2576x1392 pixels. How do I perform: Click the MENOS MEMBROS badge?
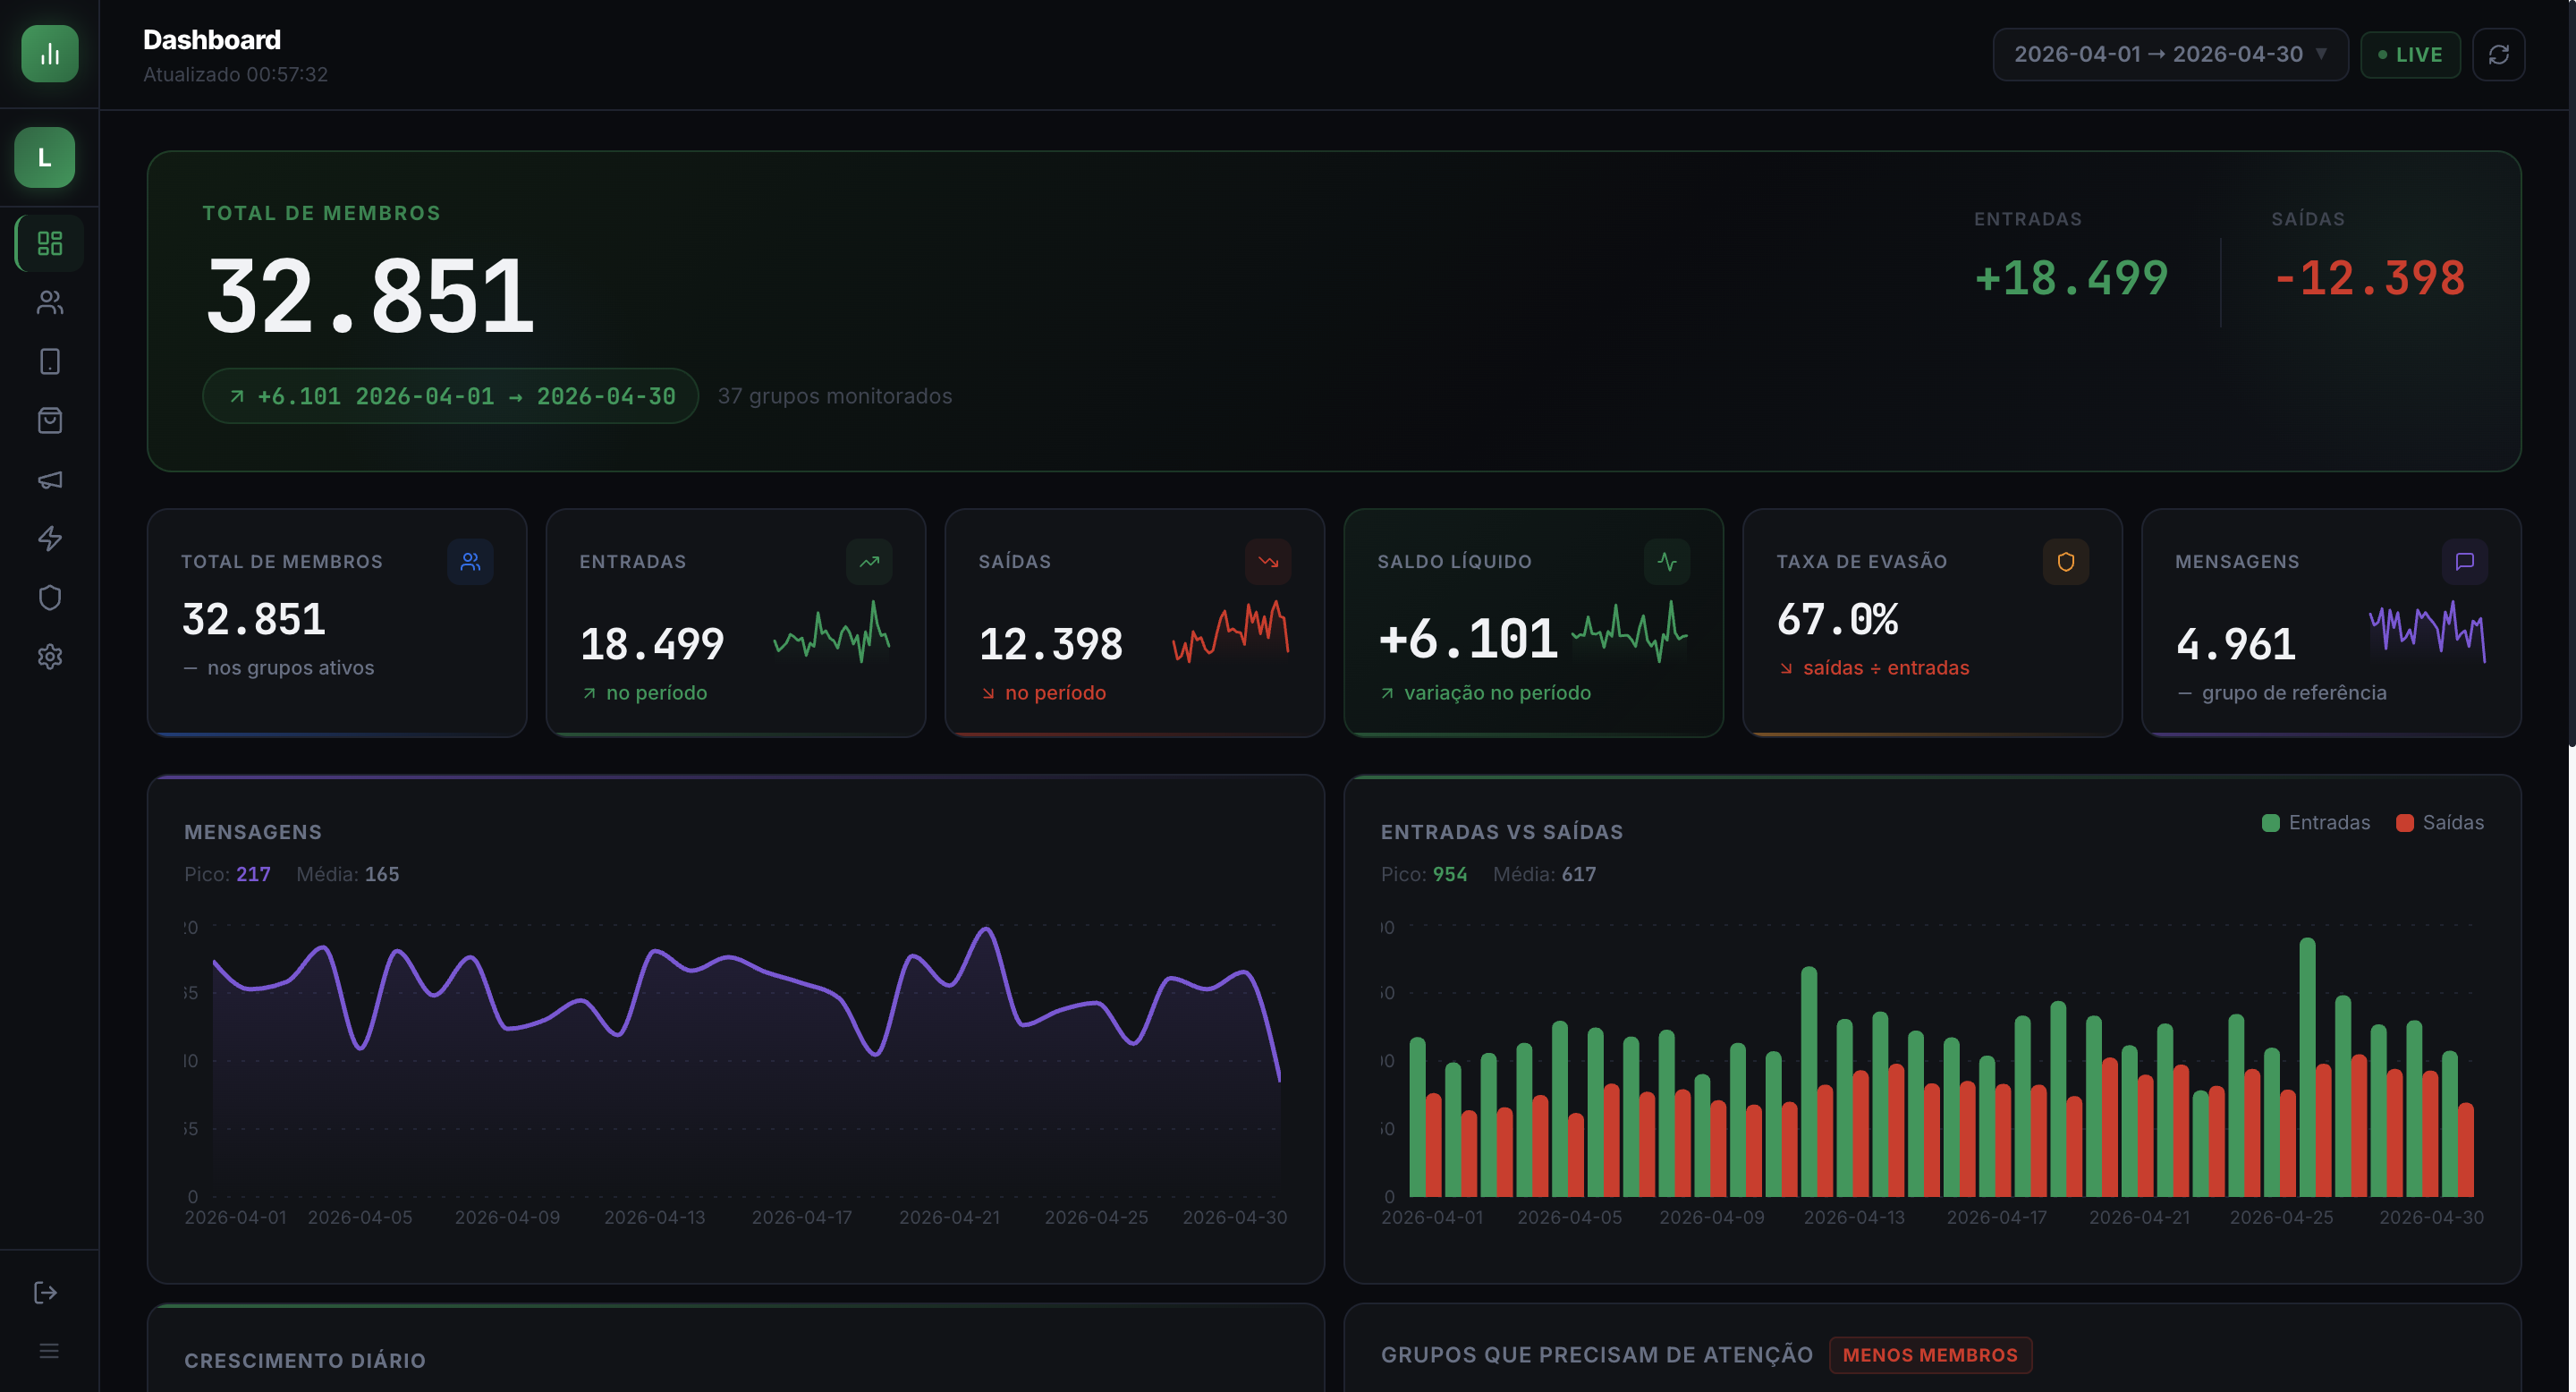pyautogui.click(x=1930, y=1355)
